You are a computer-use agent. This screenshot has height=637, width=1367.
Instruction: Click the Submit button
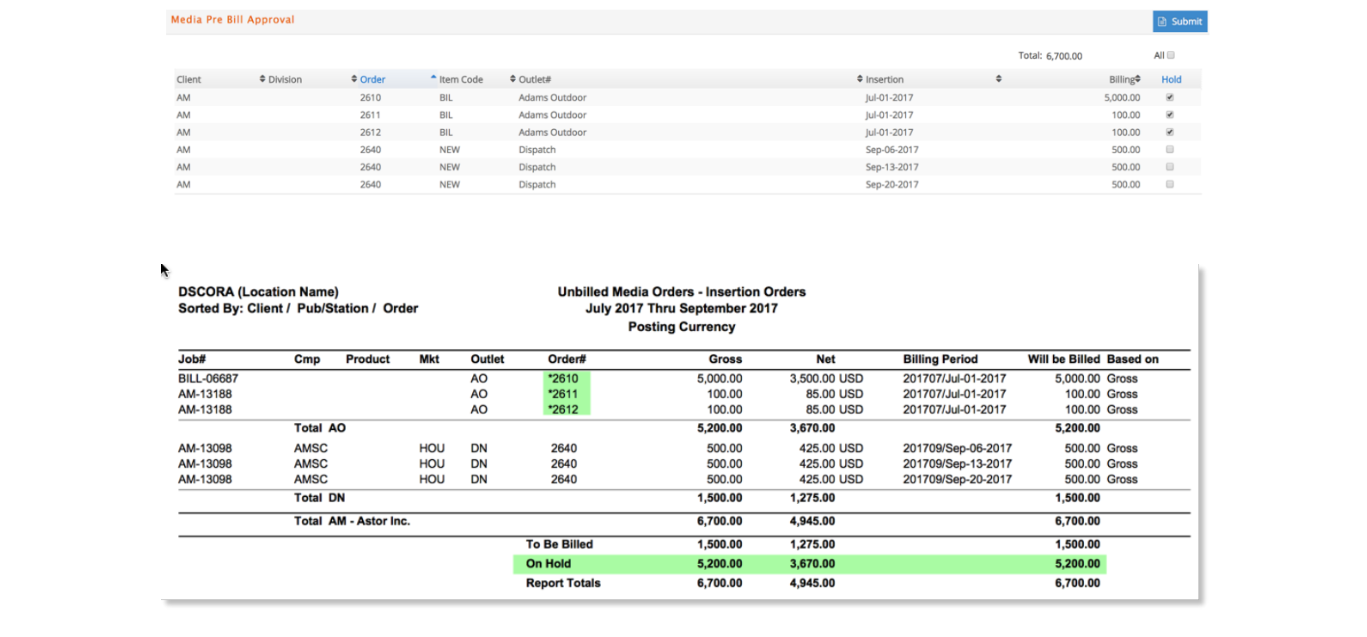tap(1180, 21)
